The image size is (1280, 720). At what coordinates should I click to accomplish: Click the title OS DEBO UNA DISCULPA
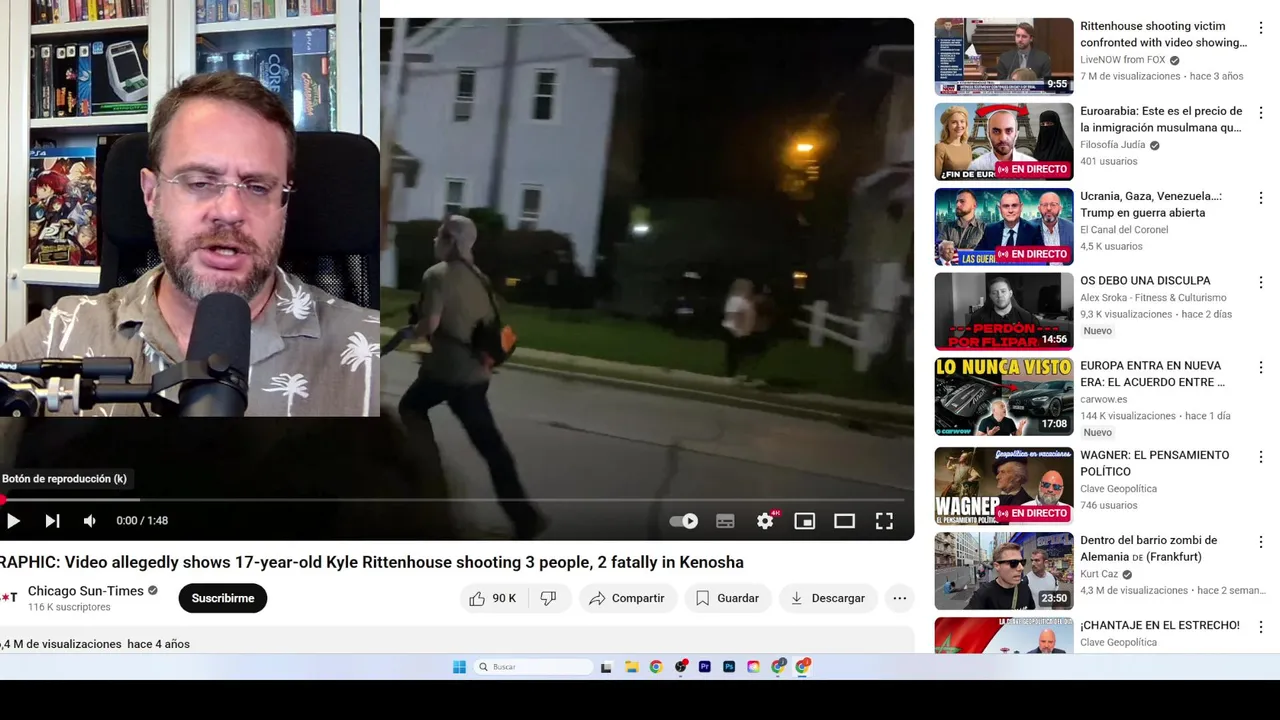coord(1145,281)
